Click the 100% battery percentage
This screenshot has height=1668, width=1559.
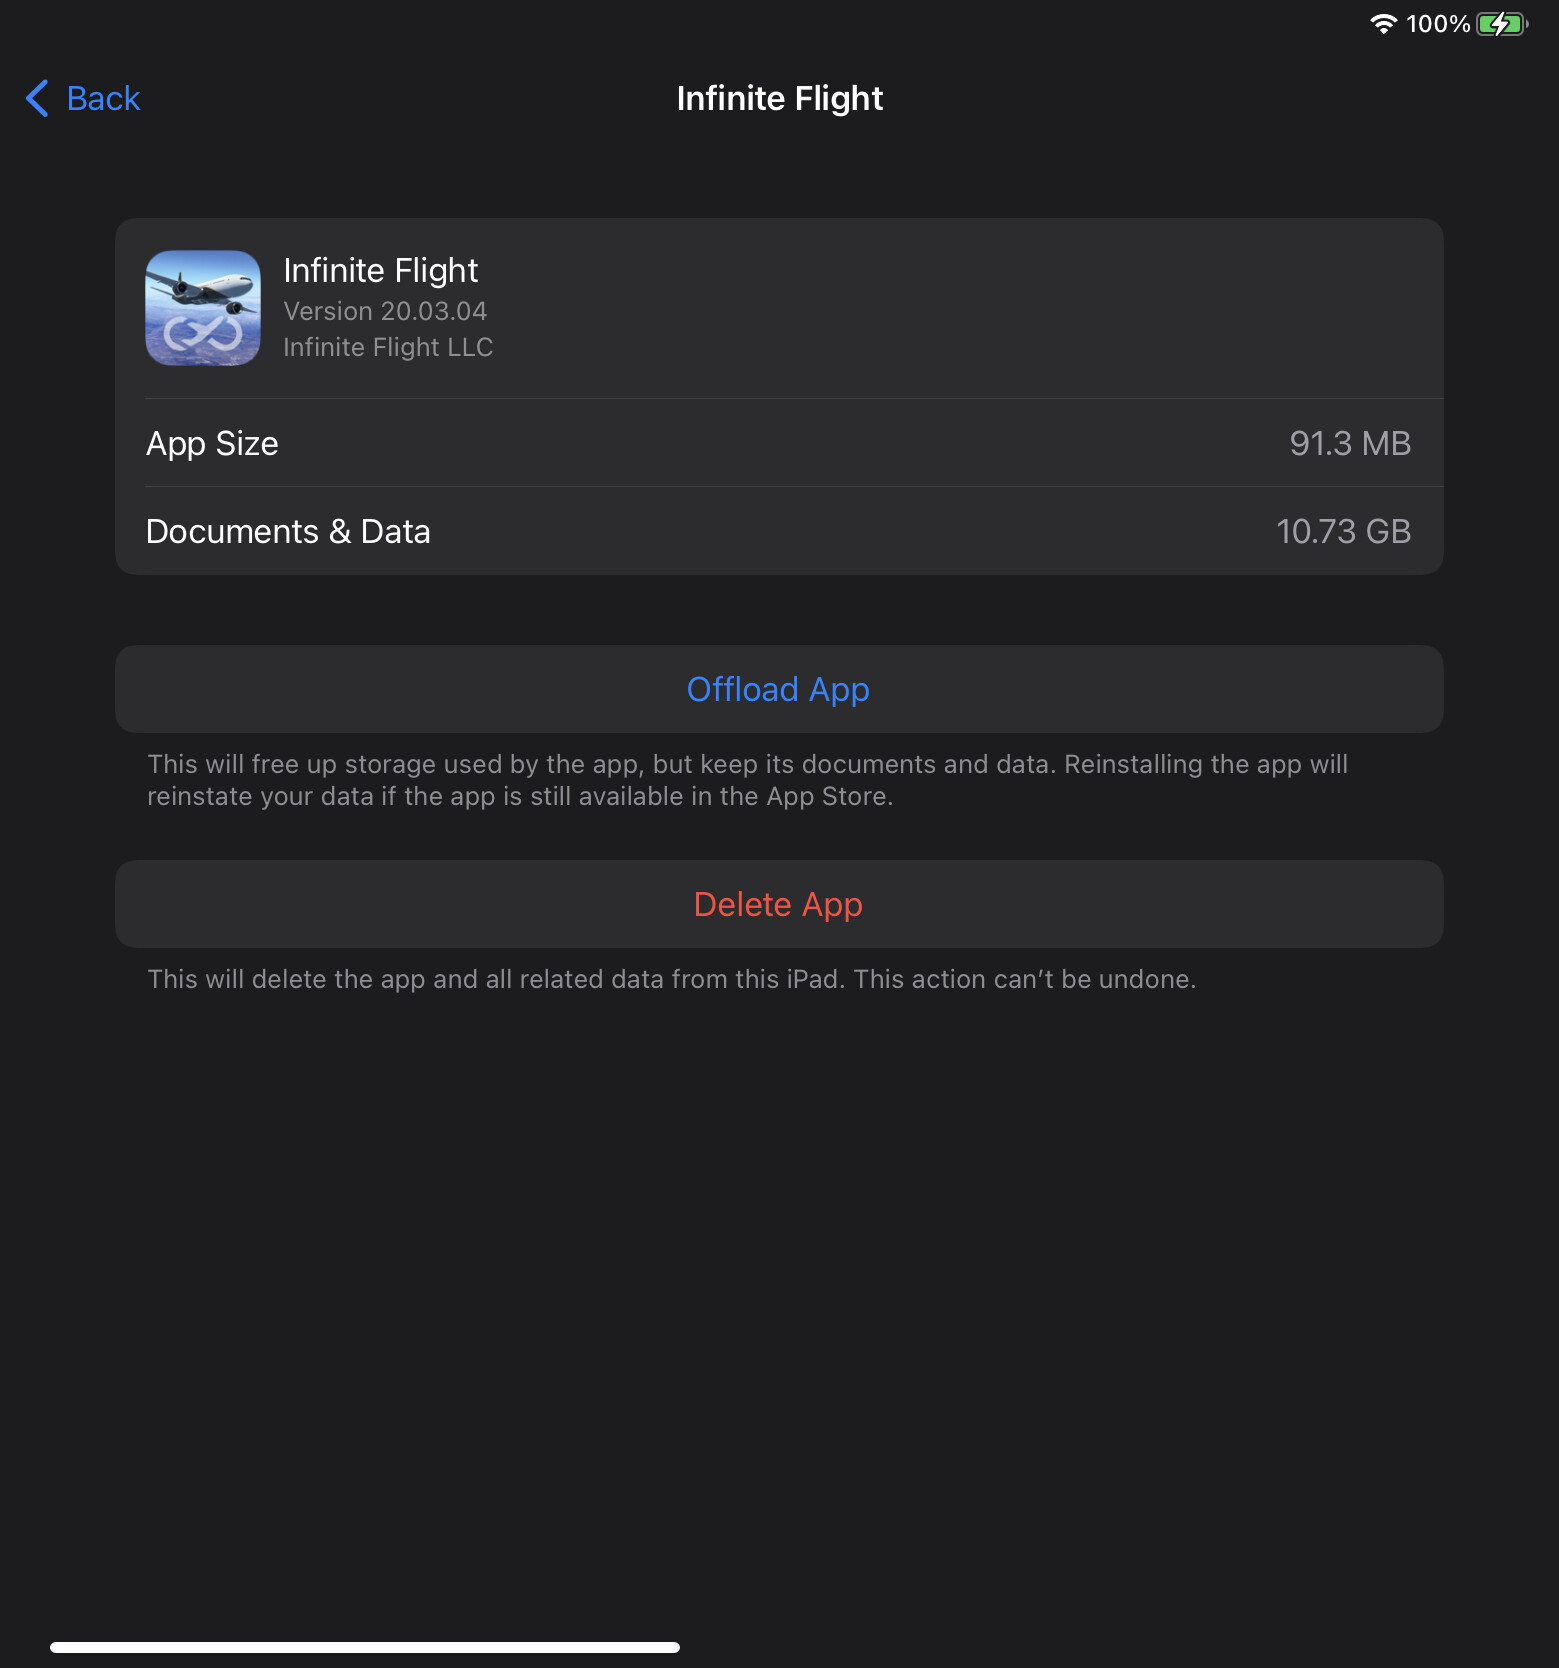[1438, 23]
